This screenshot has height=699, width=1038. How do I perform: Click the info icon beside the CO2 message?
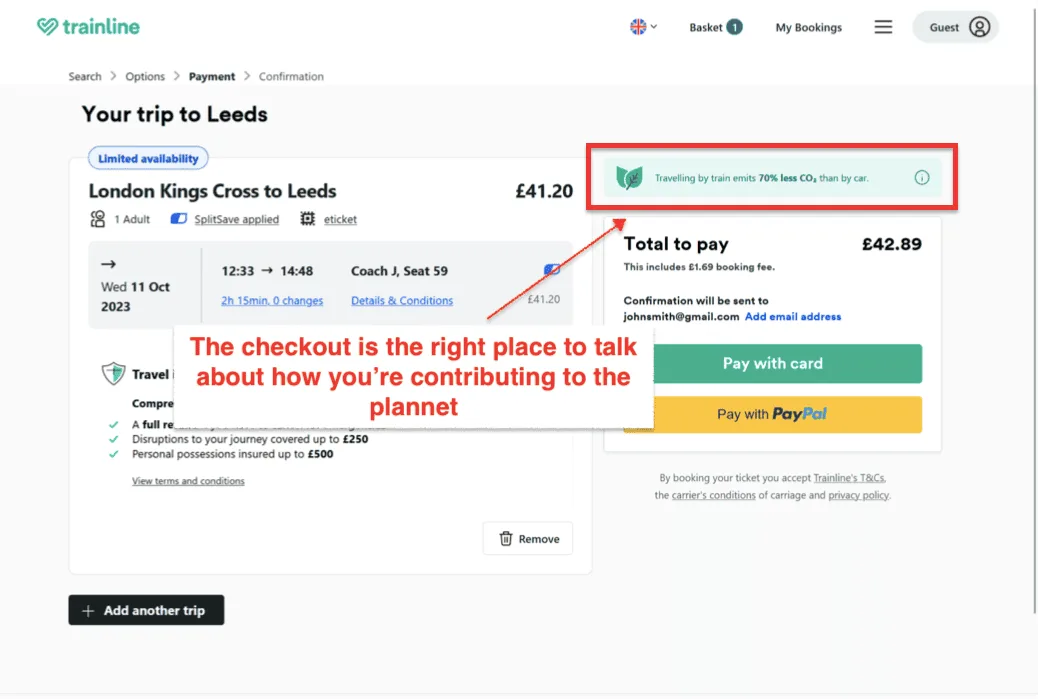pyautogui.click(x=921, y=178)
